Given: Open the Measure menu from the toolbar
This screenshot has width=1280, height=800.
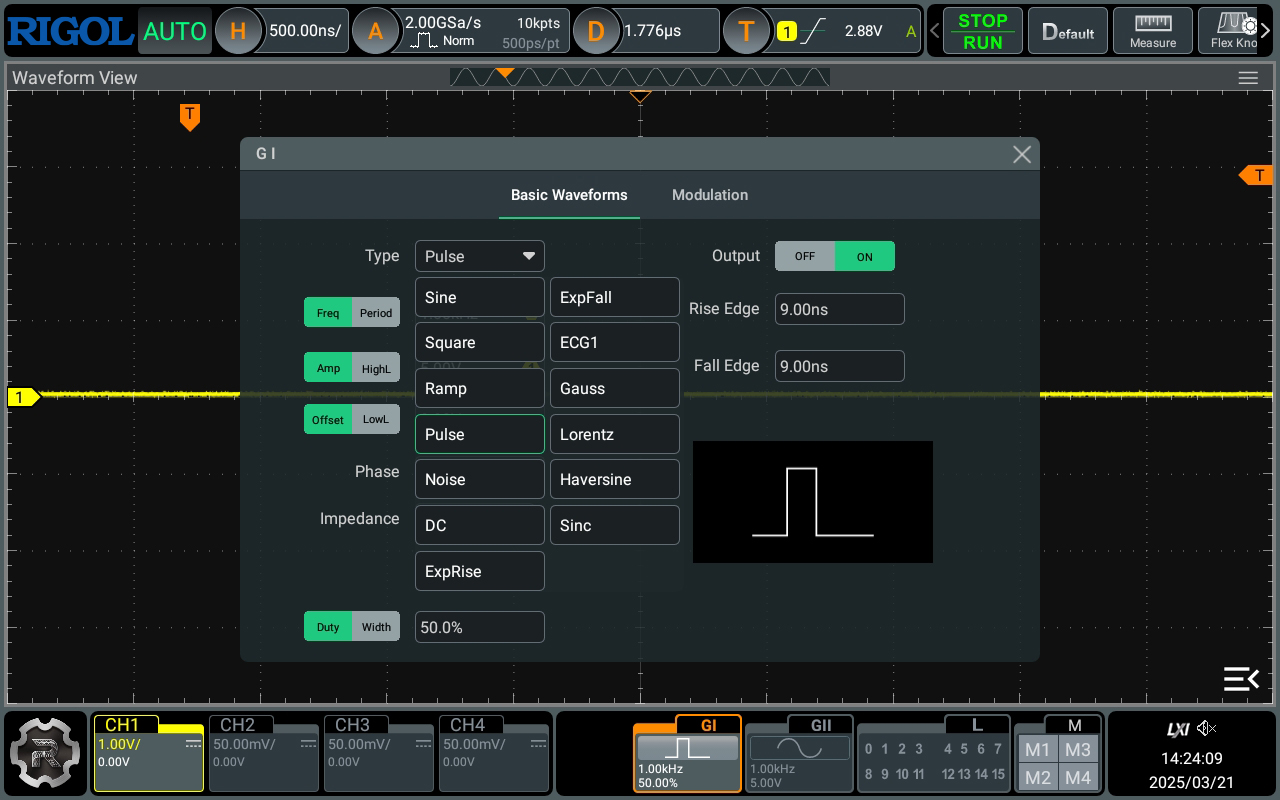Looking at the screenshot, I should [x=1152, y=30].
